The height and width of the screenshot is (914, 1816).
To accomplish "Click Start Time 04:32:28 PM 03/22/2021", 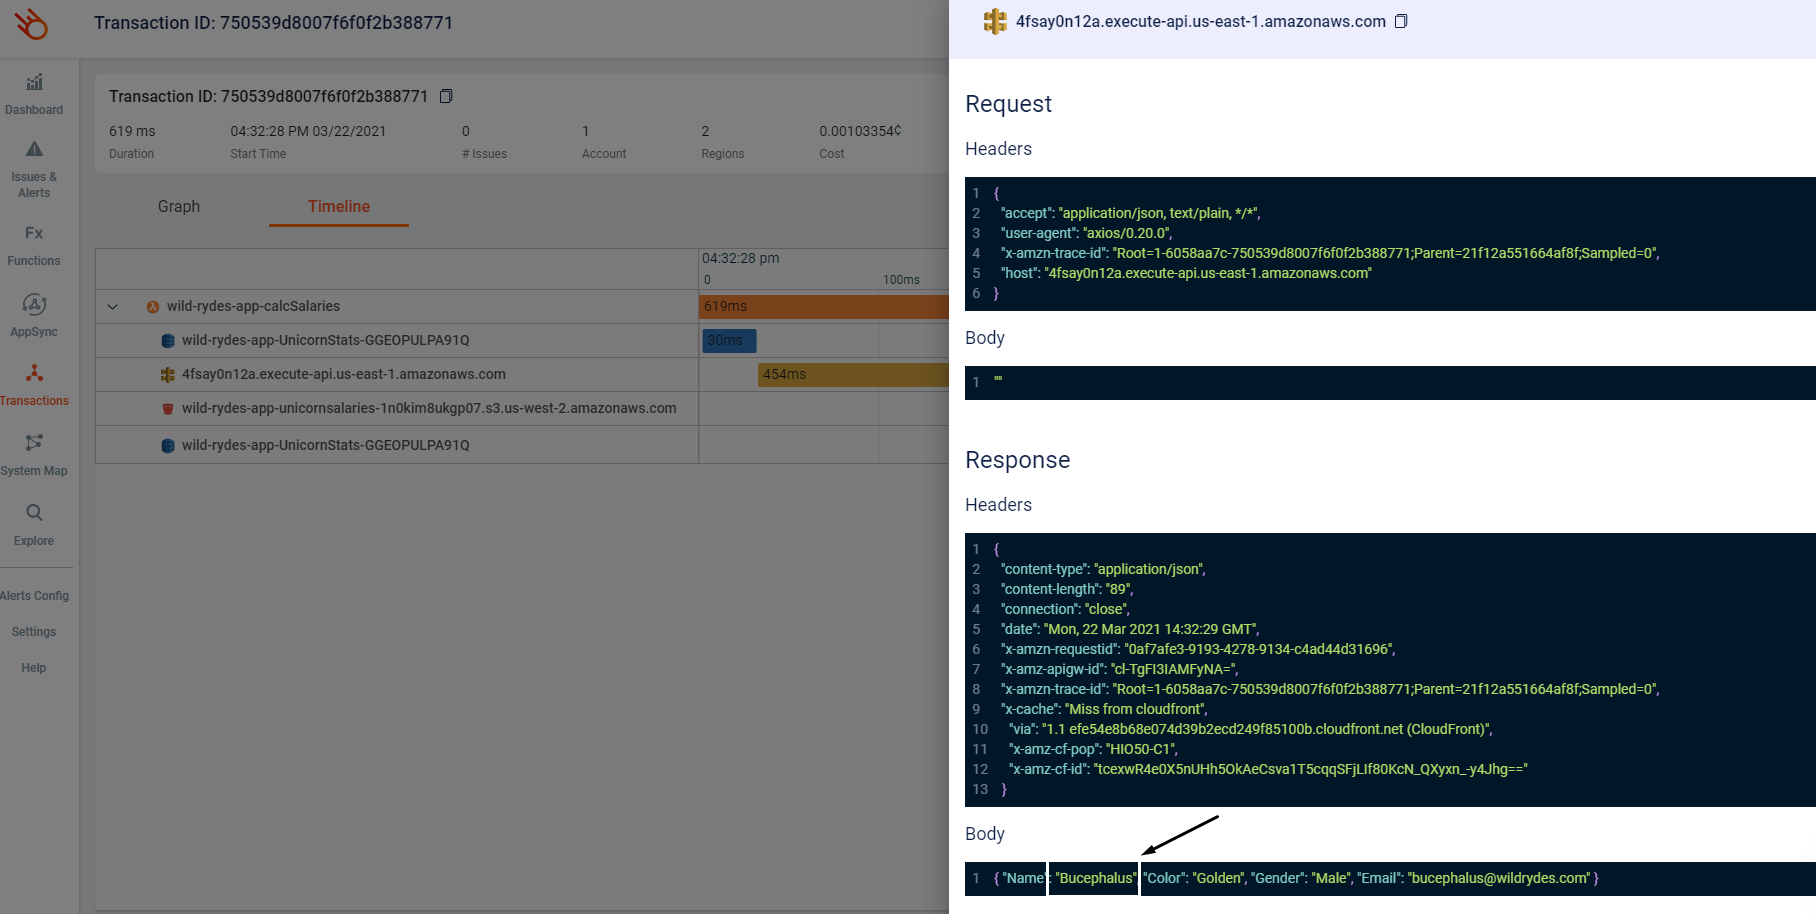I will [x=308, y=131].
